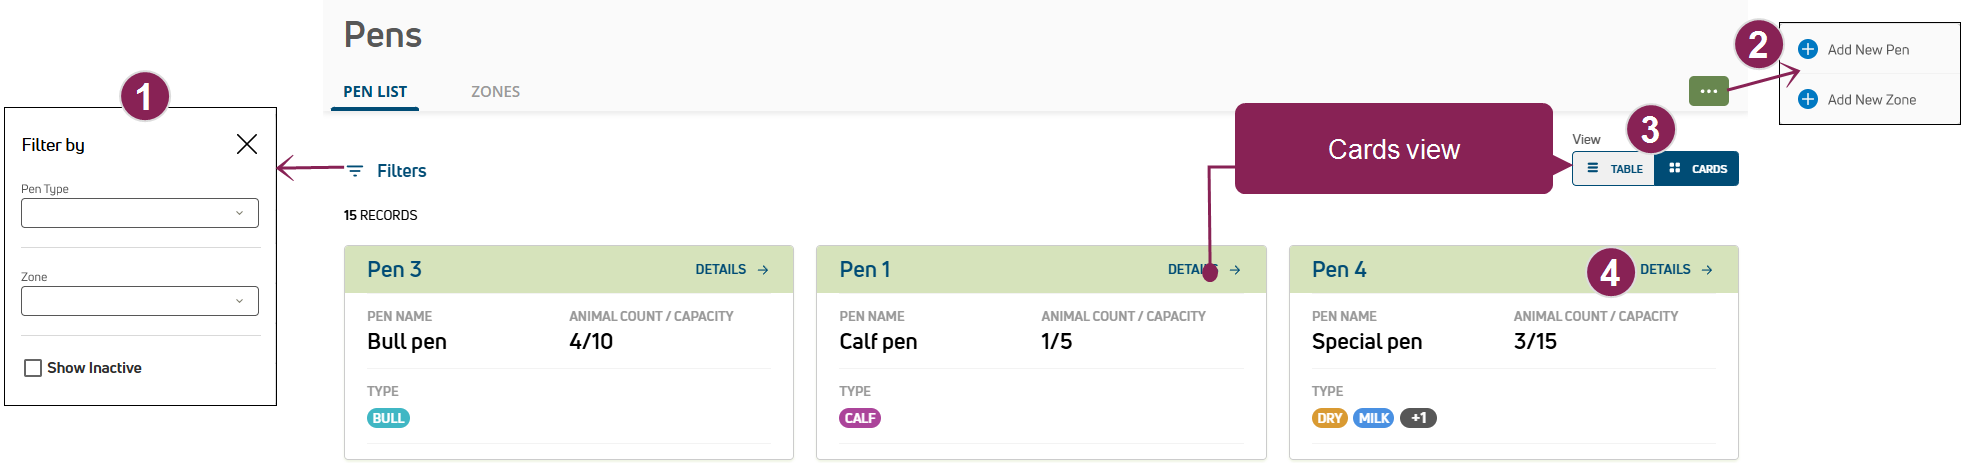The width and height of the screenshot is (1967, 463).
Task: Click the CALF type tag
Action: tap(860, 418)
